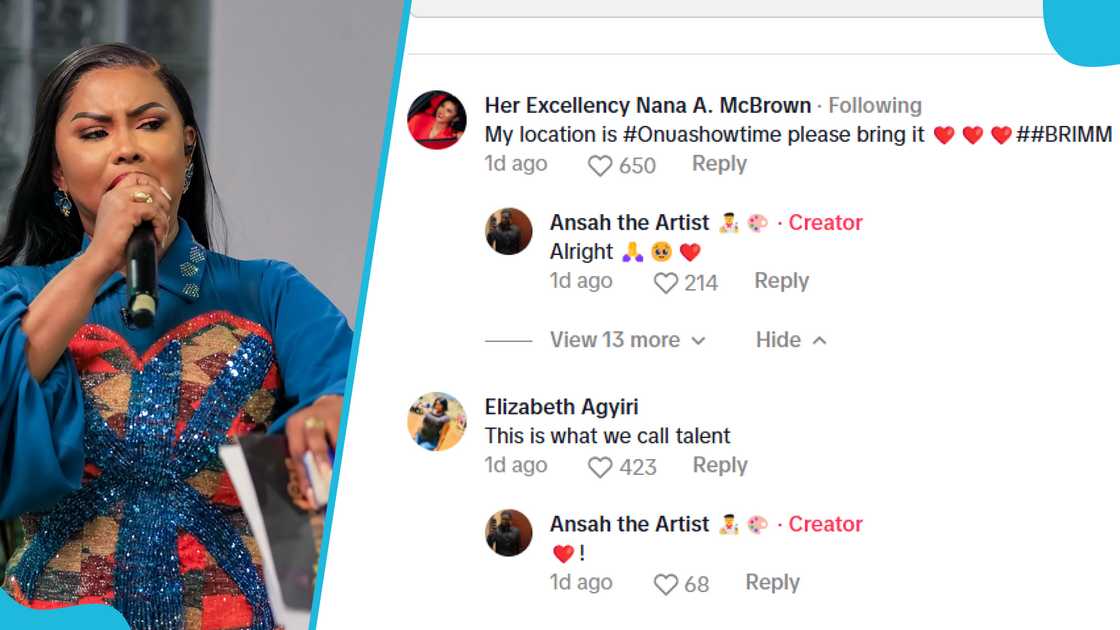Reply to Elizabeth Agyiri's comment
Viewport: 1120px width, 630px height.
pyautogui.click(x=719, y=465)
